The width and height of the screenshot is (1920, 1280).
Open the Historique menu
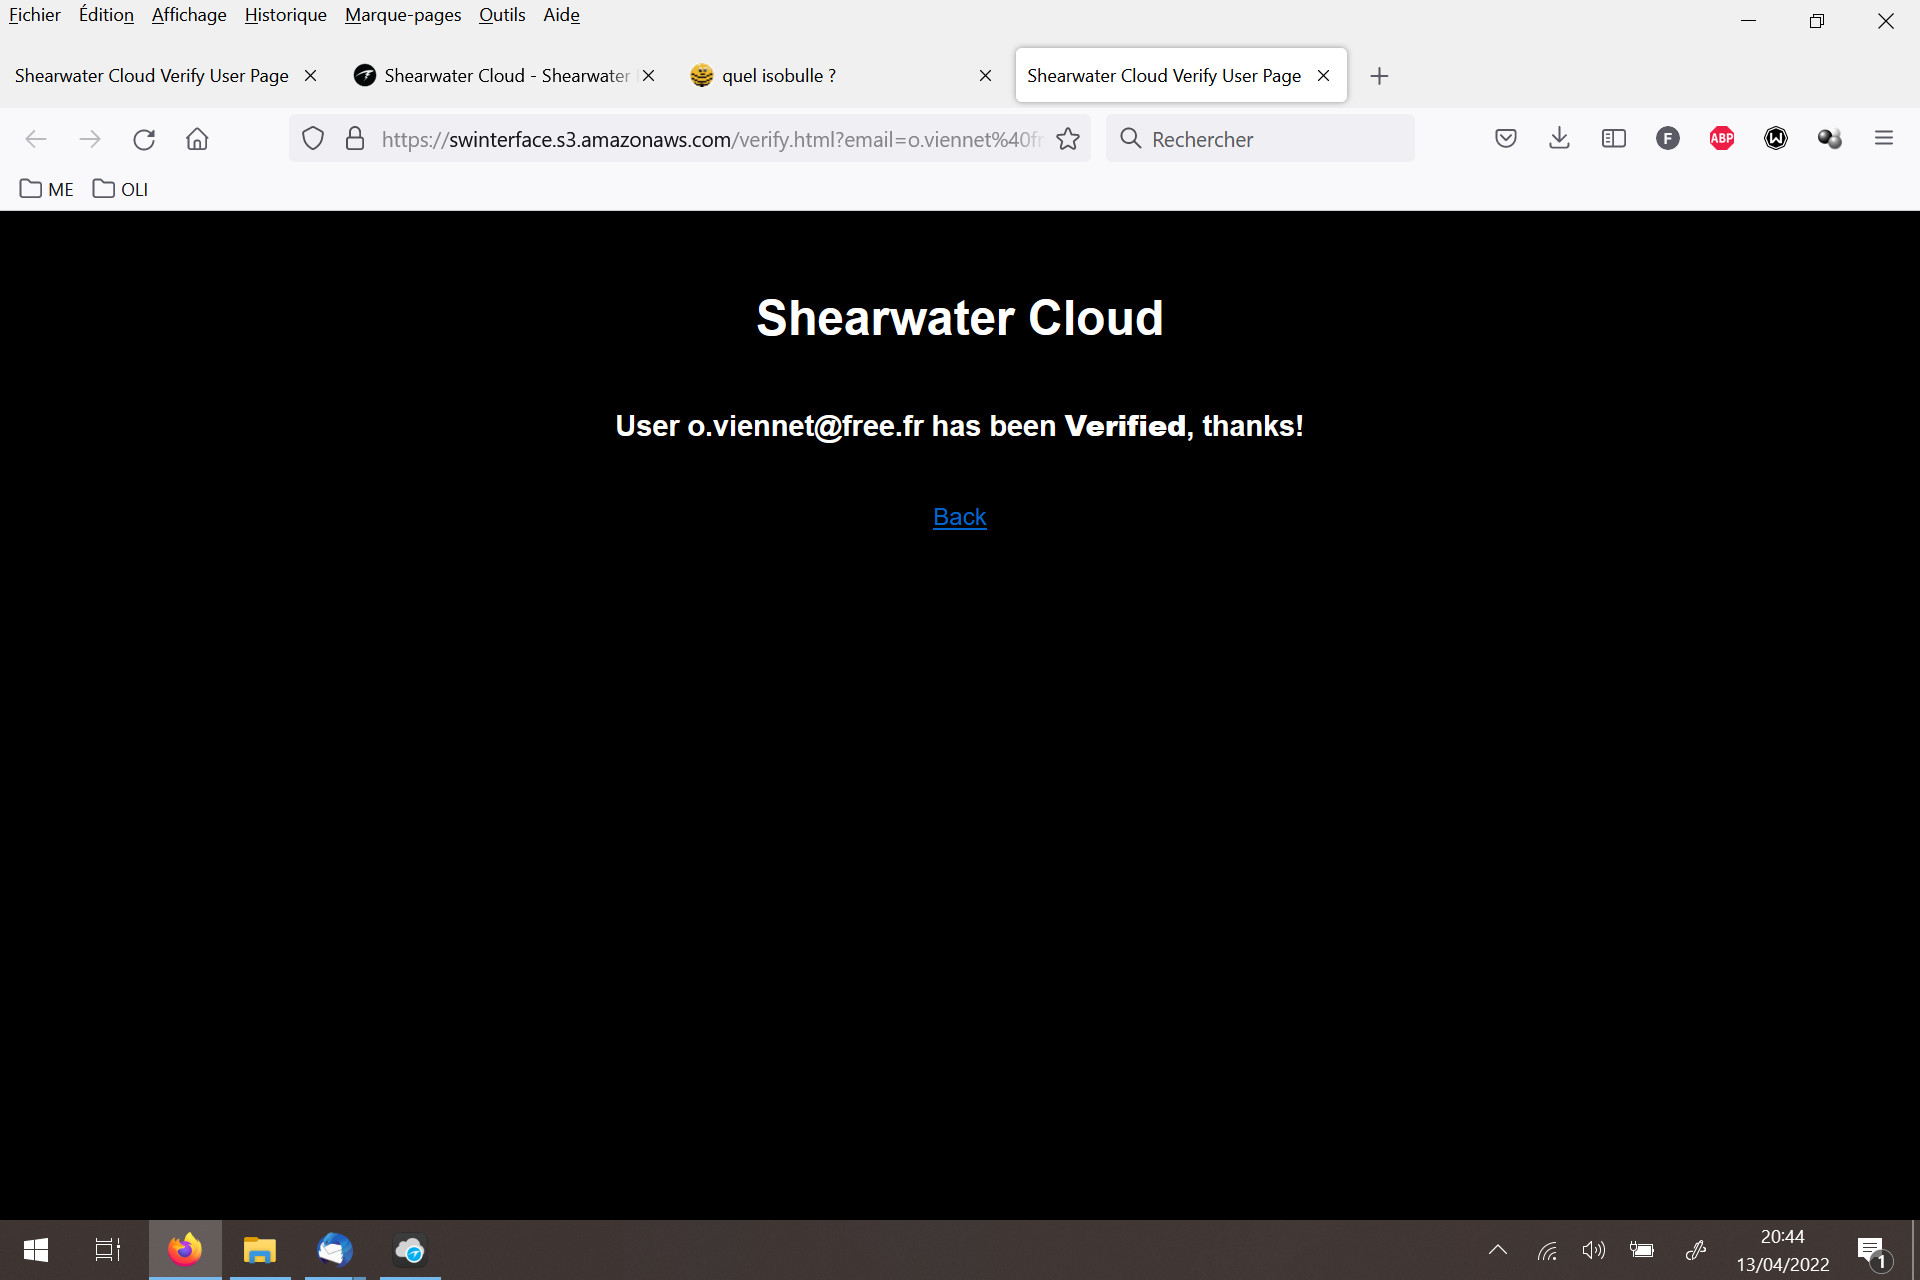pyautogui.click(x=285, y=15)
